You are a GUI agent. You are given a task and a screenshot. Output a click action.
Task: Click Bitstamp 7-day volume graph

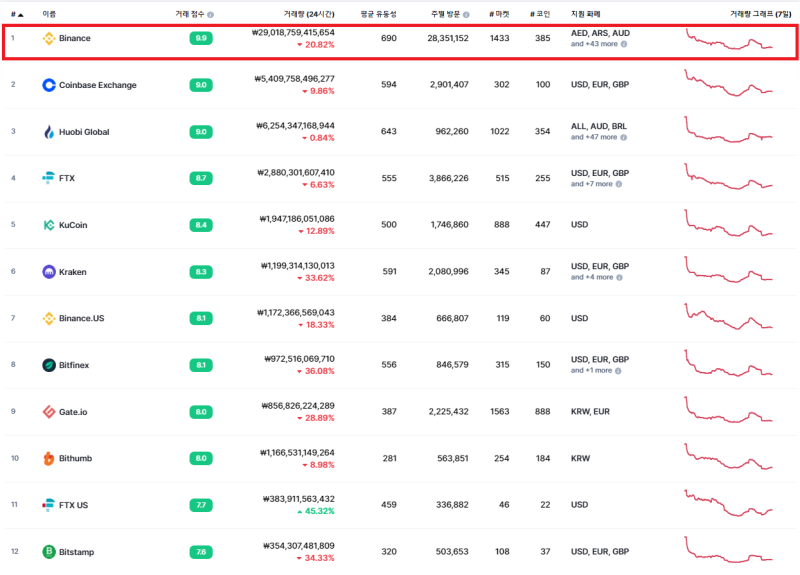[729, 550]
